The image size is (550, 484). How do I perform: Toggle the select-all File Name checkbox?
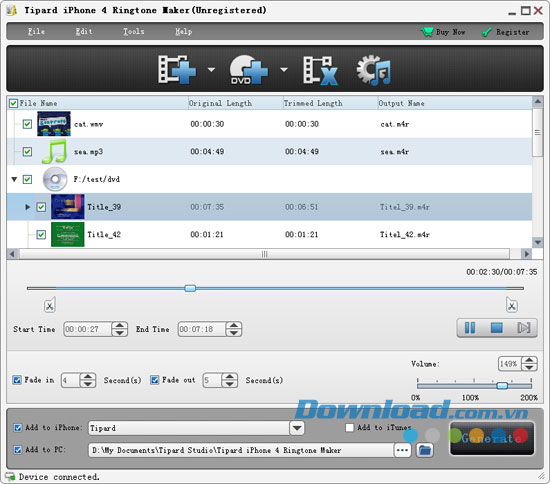tap(13, 103)
